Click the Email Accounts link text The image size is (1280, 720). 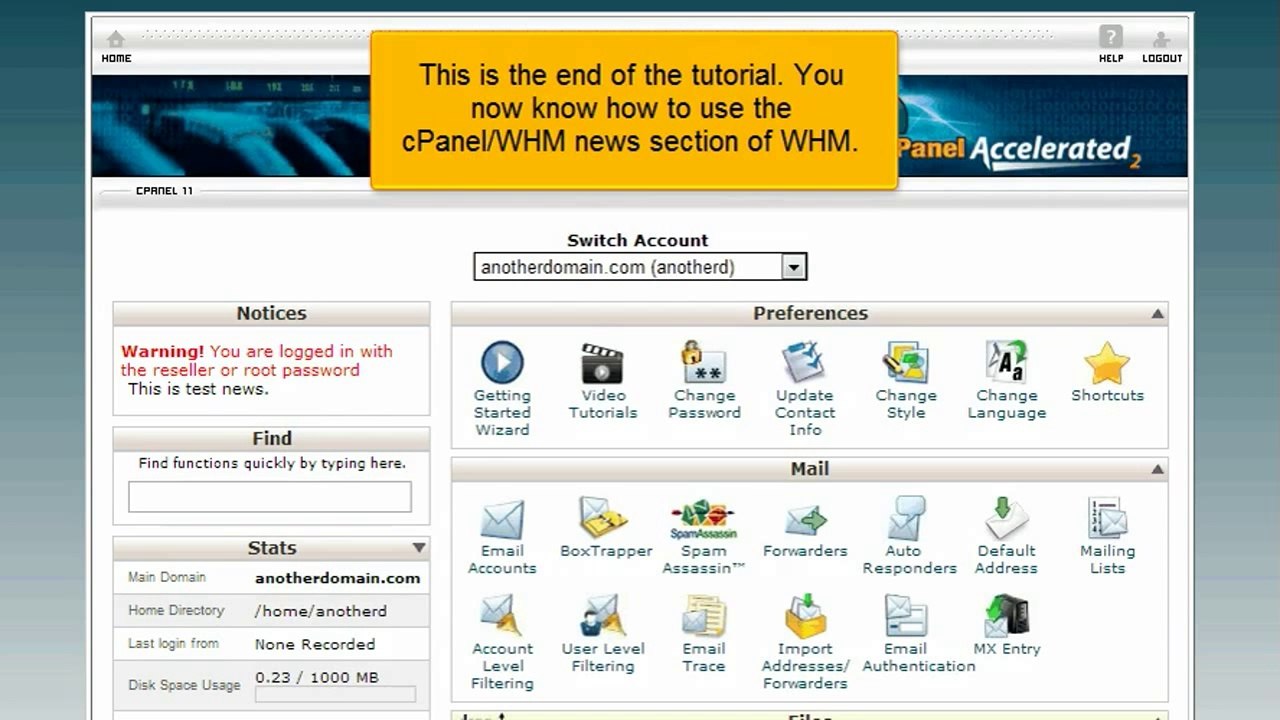[x=502, y=560]
